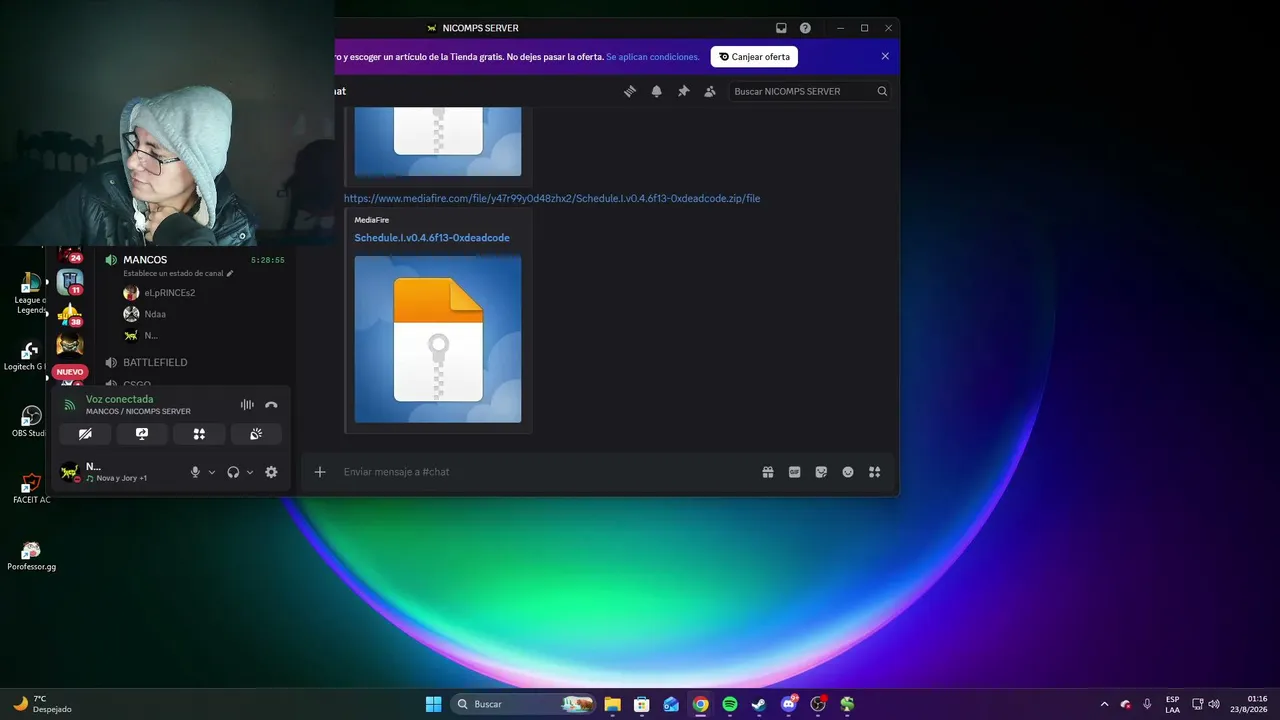This screenshot has width=1280, height=720.
Task: Mute the microphone
Action: [196, 472]
